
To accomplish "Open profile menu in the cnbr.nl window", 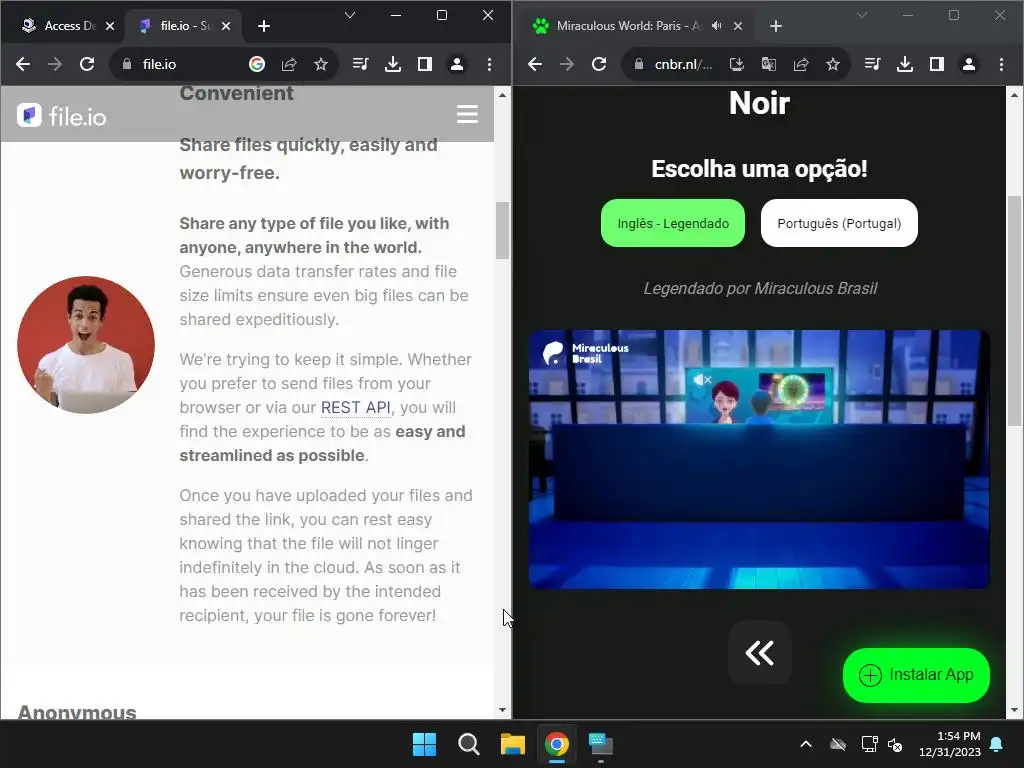I will 968,64.
